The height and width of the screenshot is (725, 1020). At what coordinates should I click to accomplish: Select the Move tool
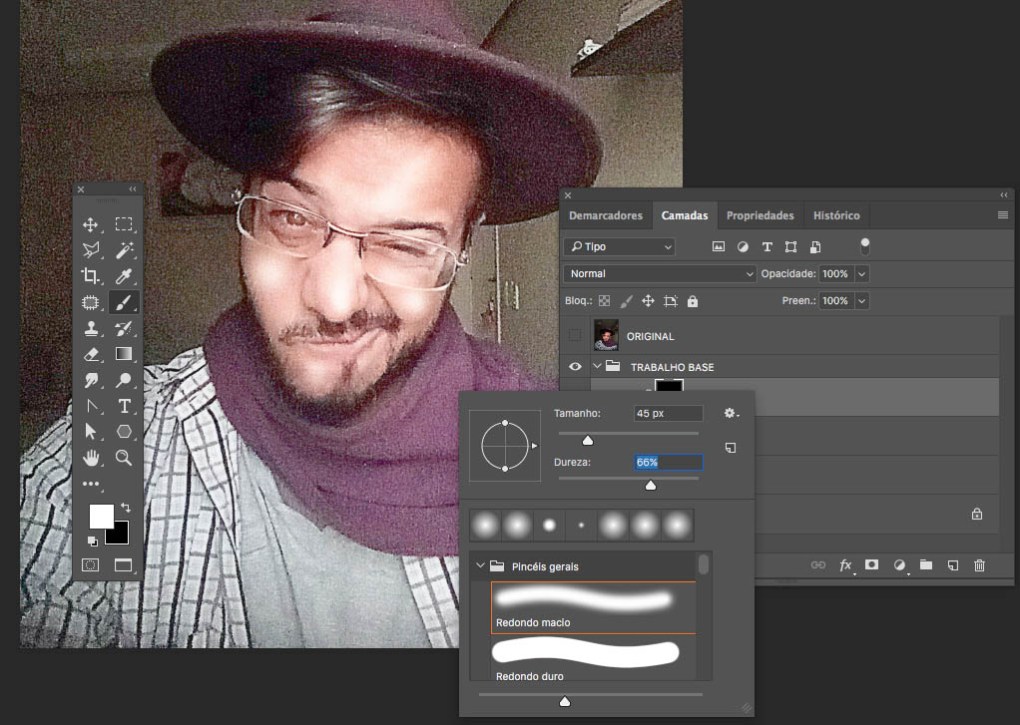91,225
